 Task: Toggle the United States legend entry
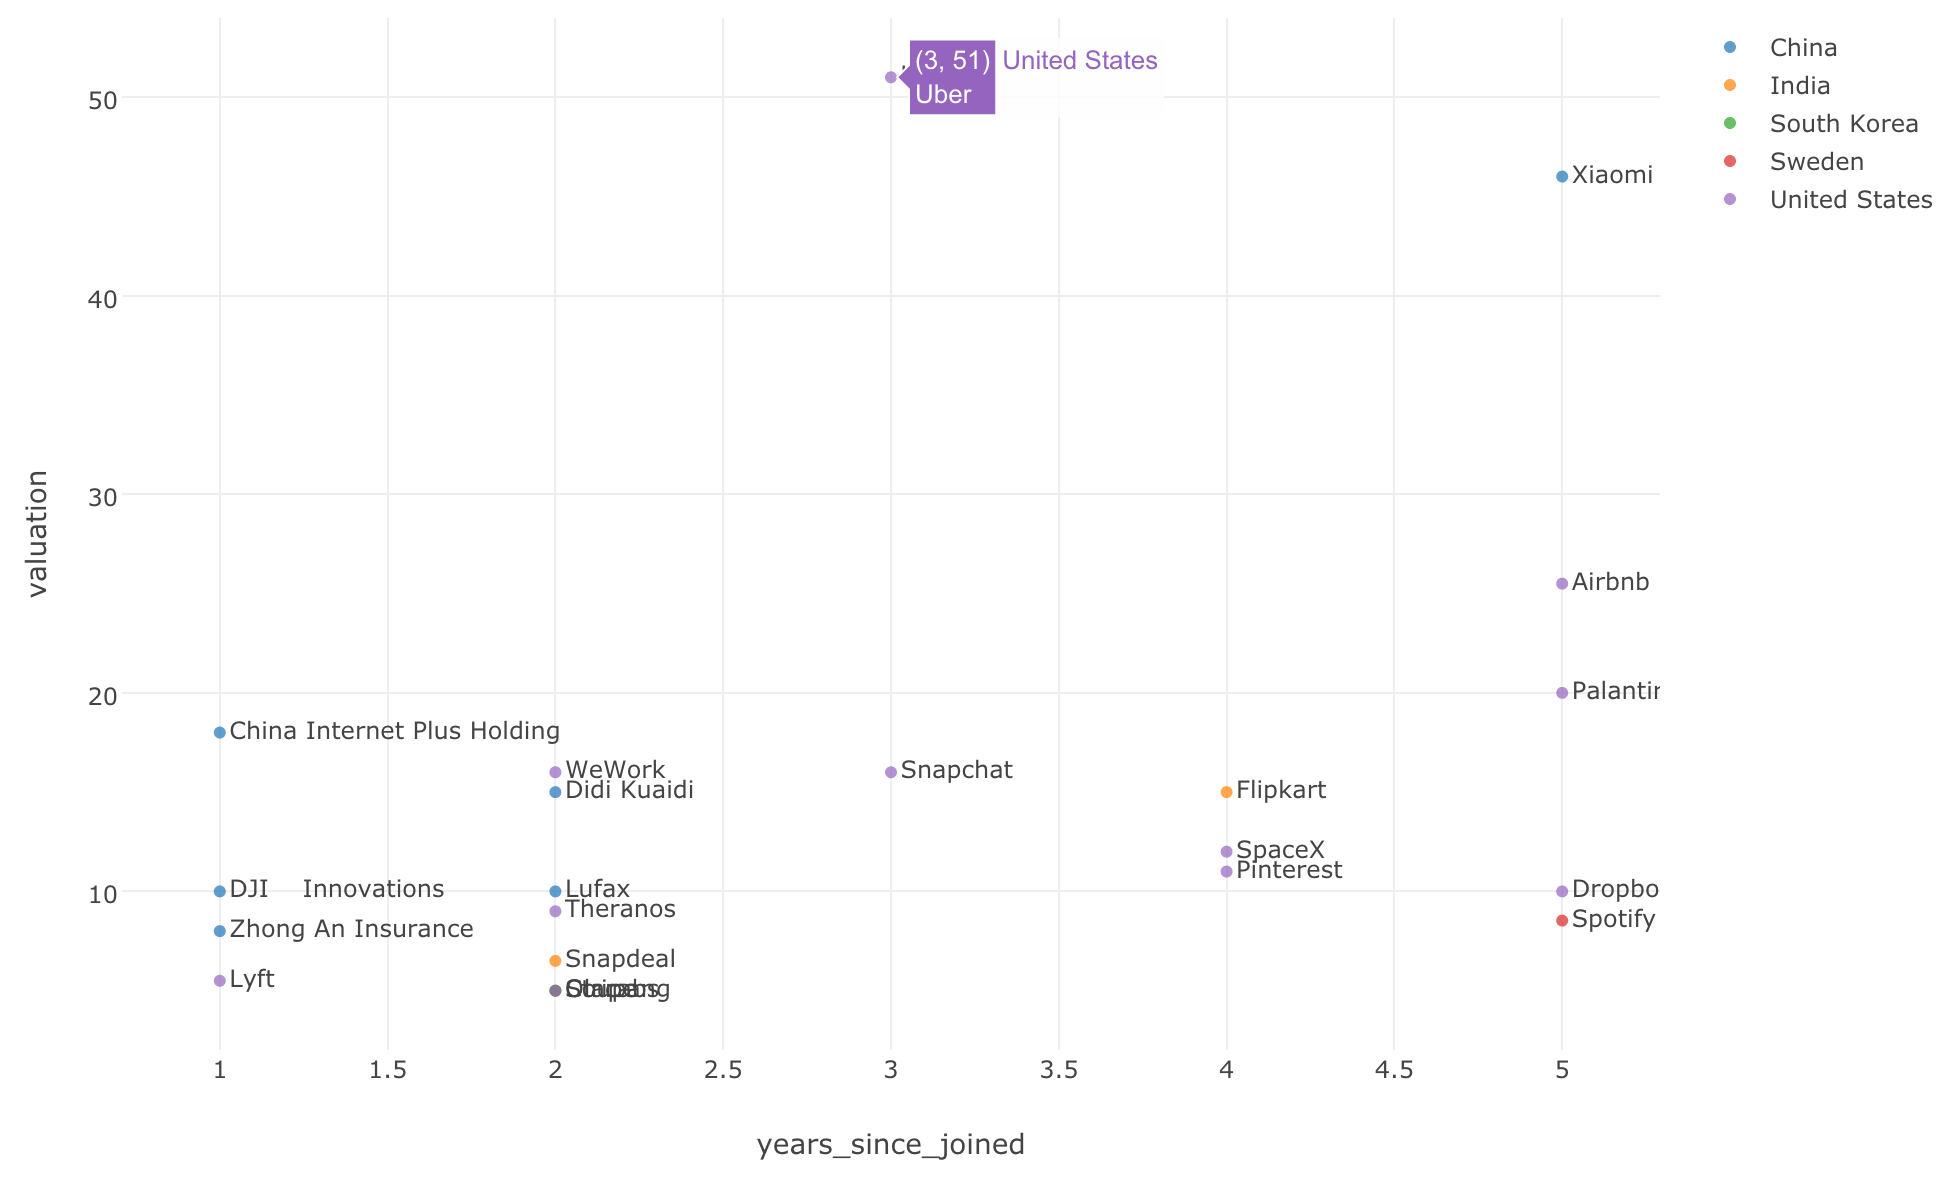(1829, 199)
